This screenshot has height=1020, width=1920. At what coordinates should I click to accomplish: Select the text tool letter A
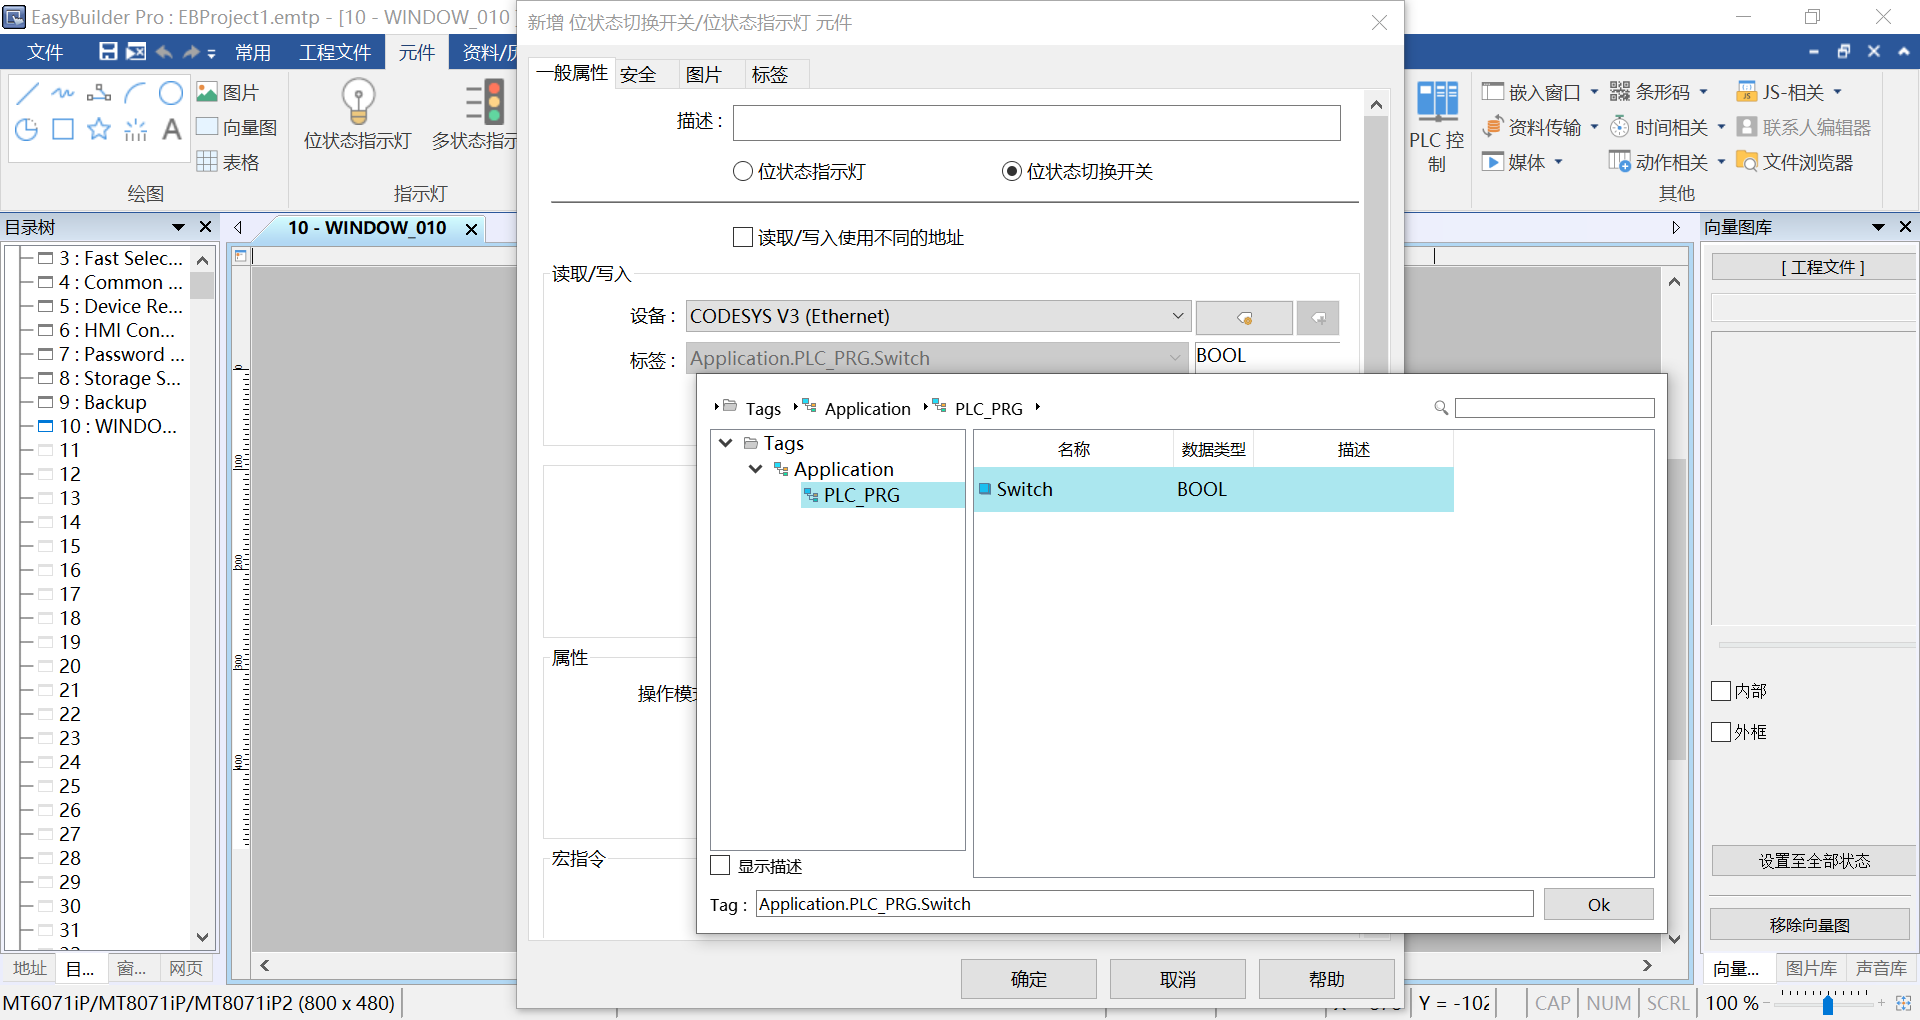[x=171, y=129]
